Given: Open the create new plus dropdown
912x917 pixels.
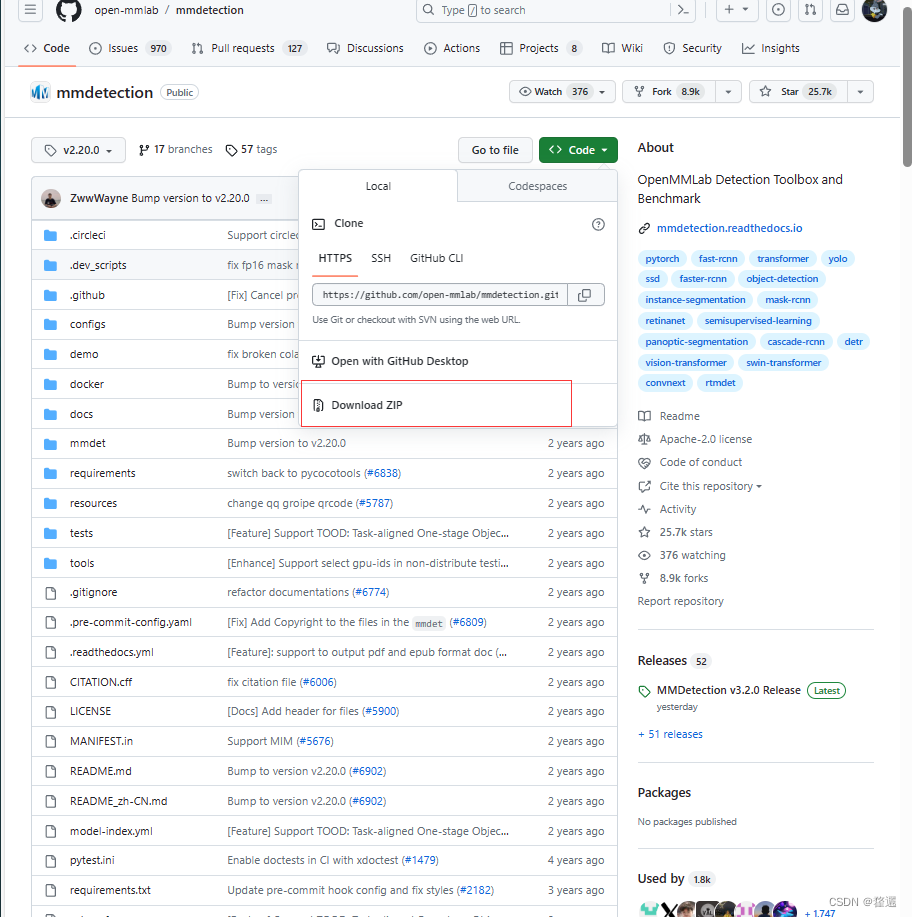Looking at the screenshot, I should (x=737, y=10).
